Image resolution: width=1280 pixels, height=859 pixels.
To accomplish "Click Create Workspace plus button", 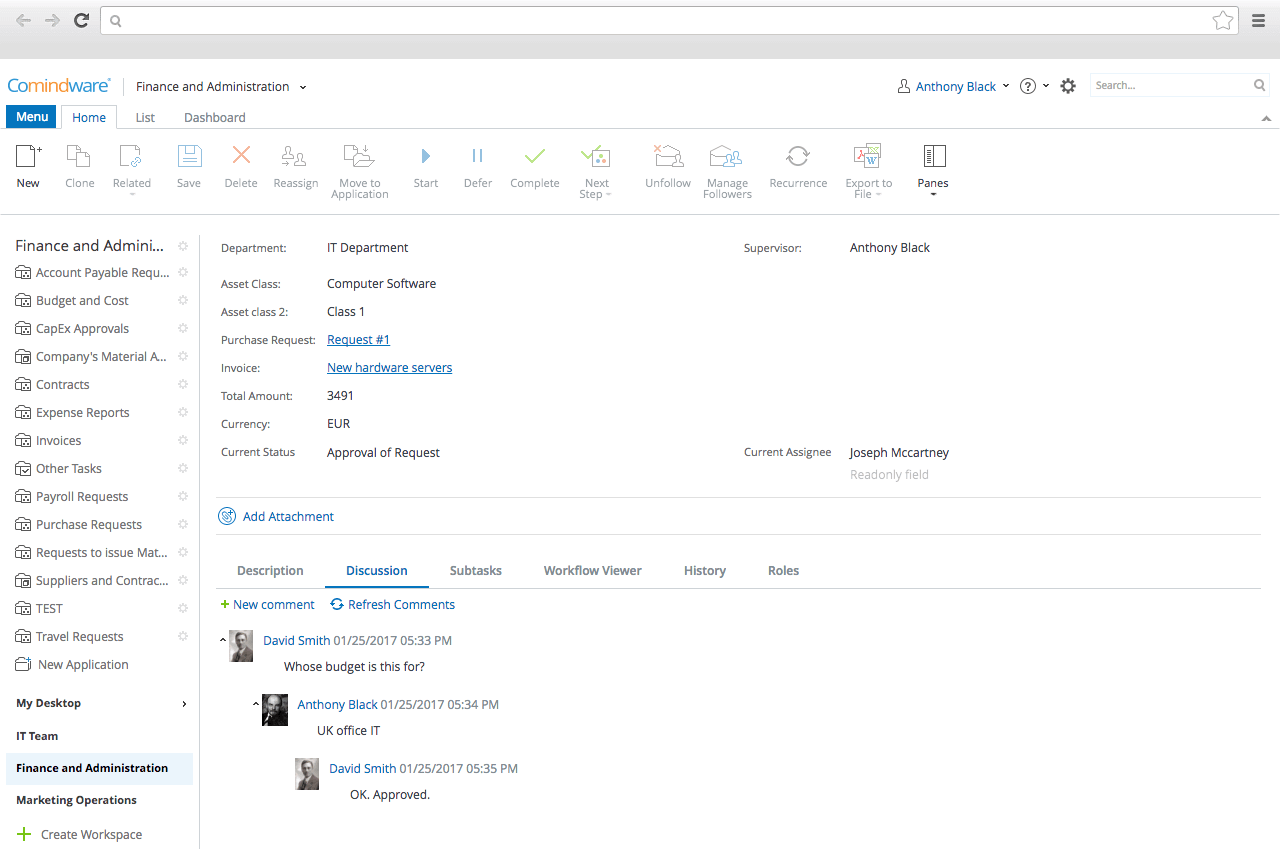I will [x=25, y=834].
